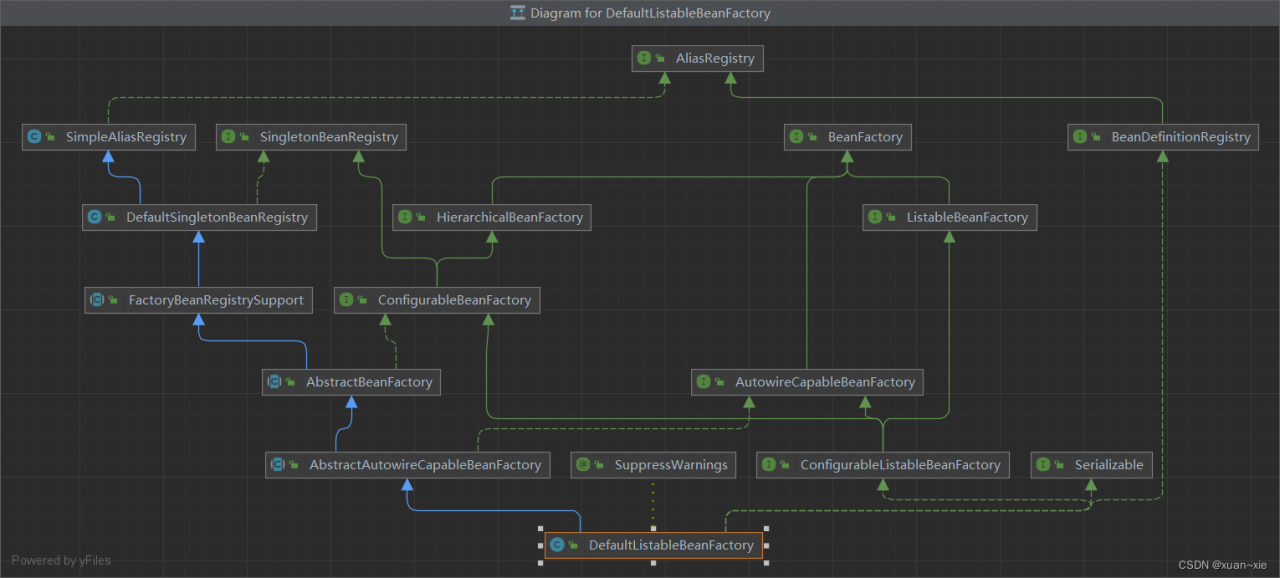
Task: Select the ConfigurableListableBeanFactory node
Action: (x=899, y=465)
